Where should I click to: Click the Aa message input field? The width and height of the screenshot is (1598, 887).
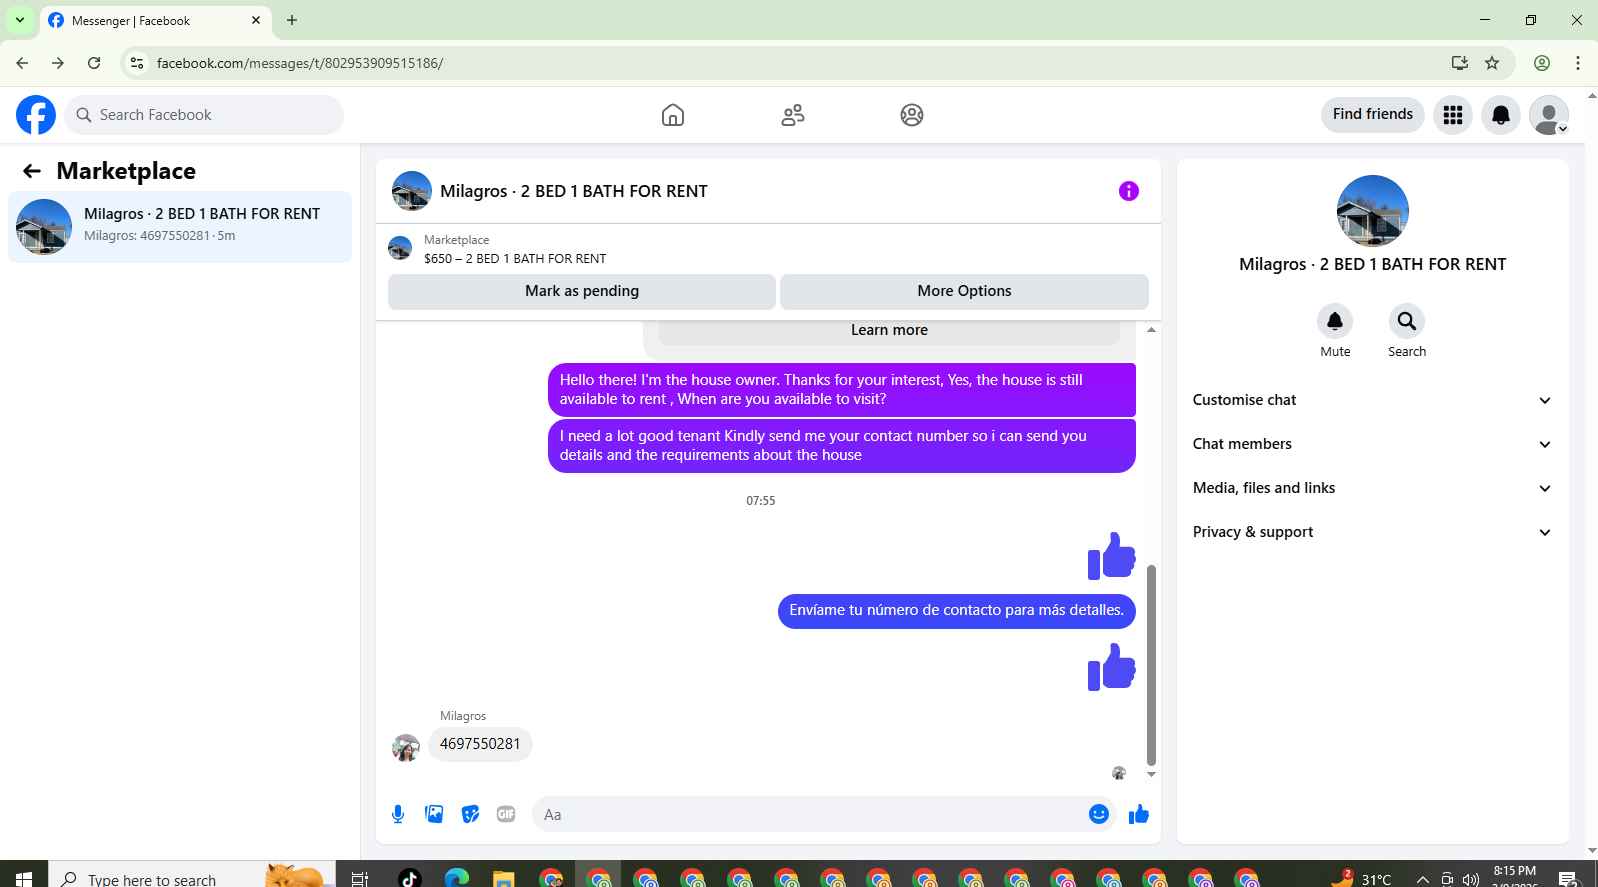[812, 814]
